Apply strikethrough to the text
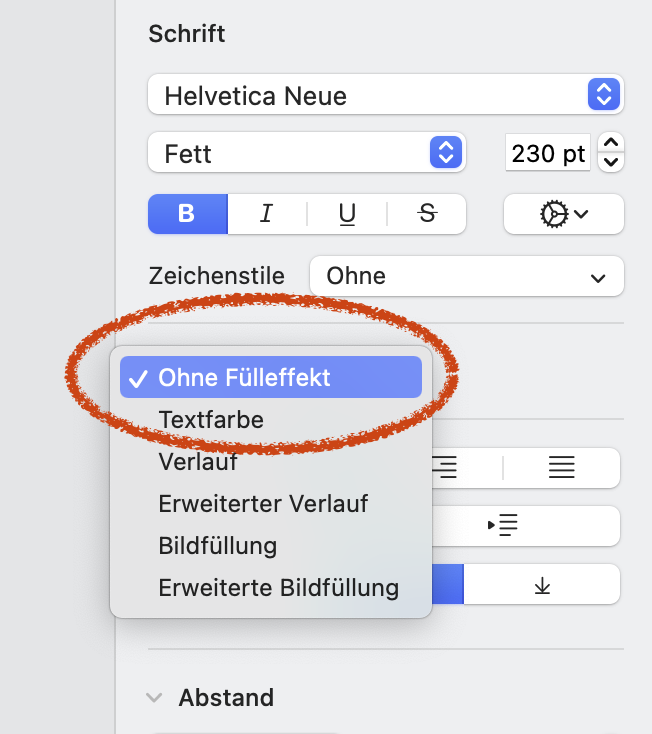This screenshot has width=652, height=734. point(427,213)
